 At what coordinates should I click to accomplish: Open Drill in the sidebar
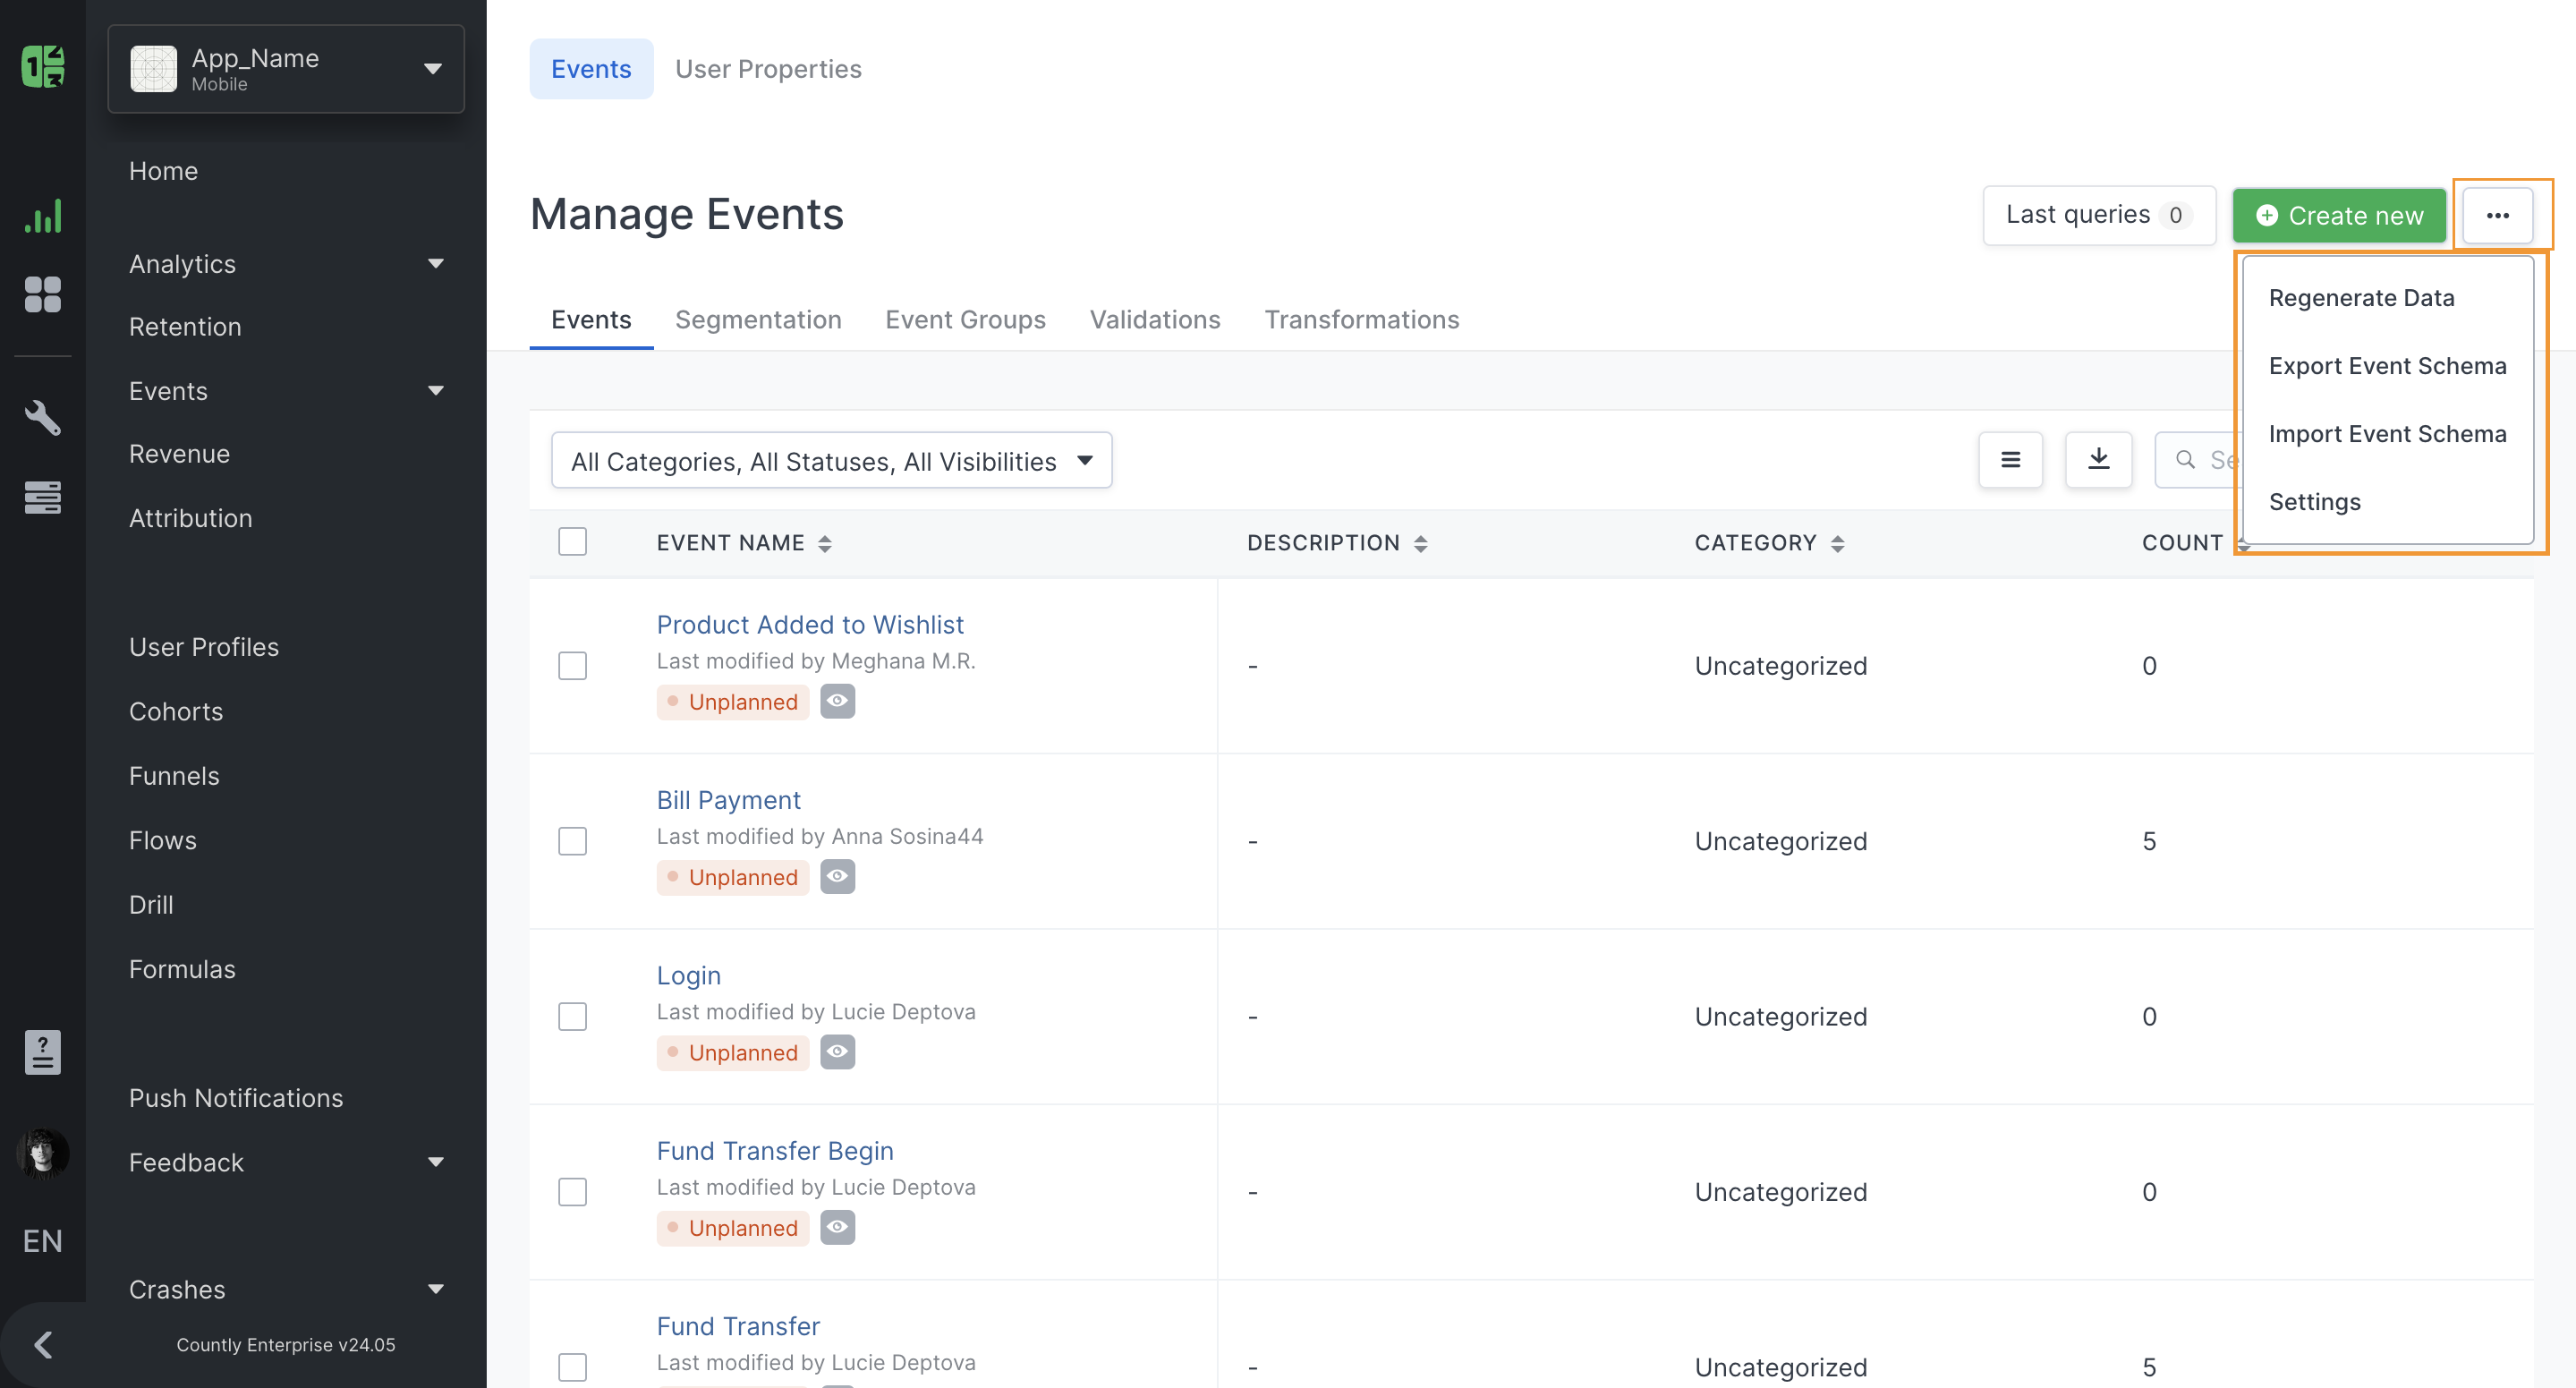click(151, 905)
